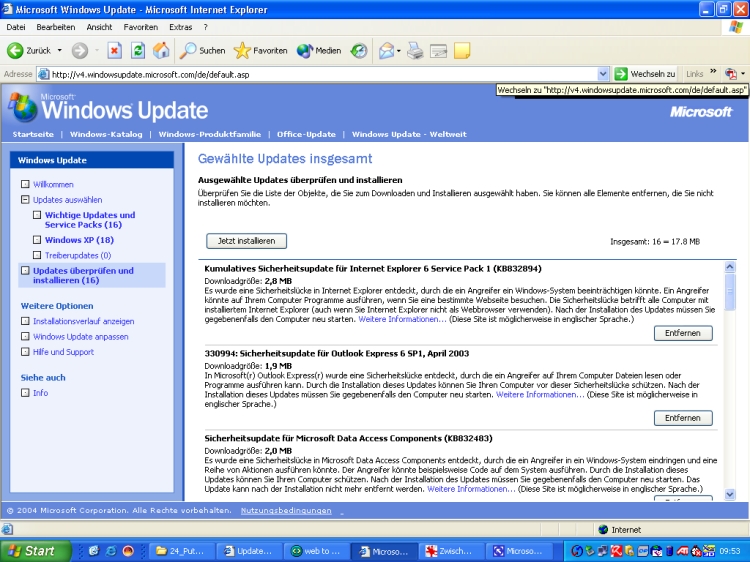Screen dimensions: 750x562
Task: Open the Ansicht menu
Action: (x=99, y=27)
